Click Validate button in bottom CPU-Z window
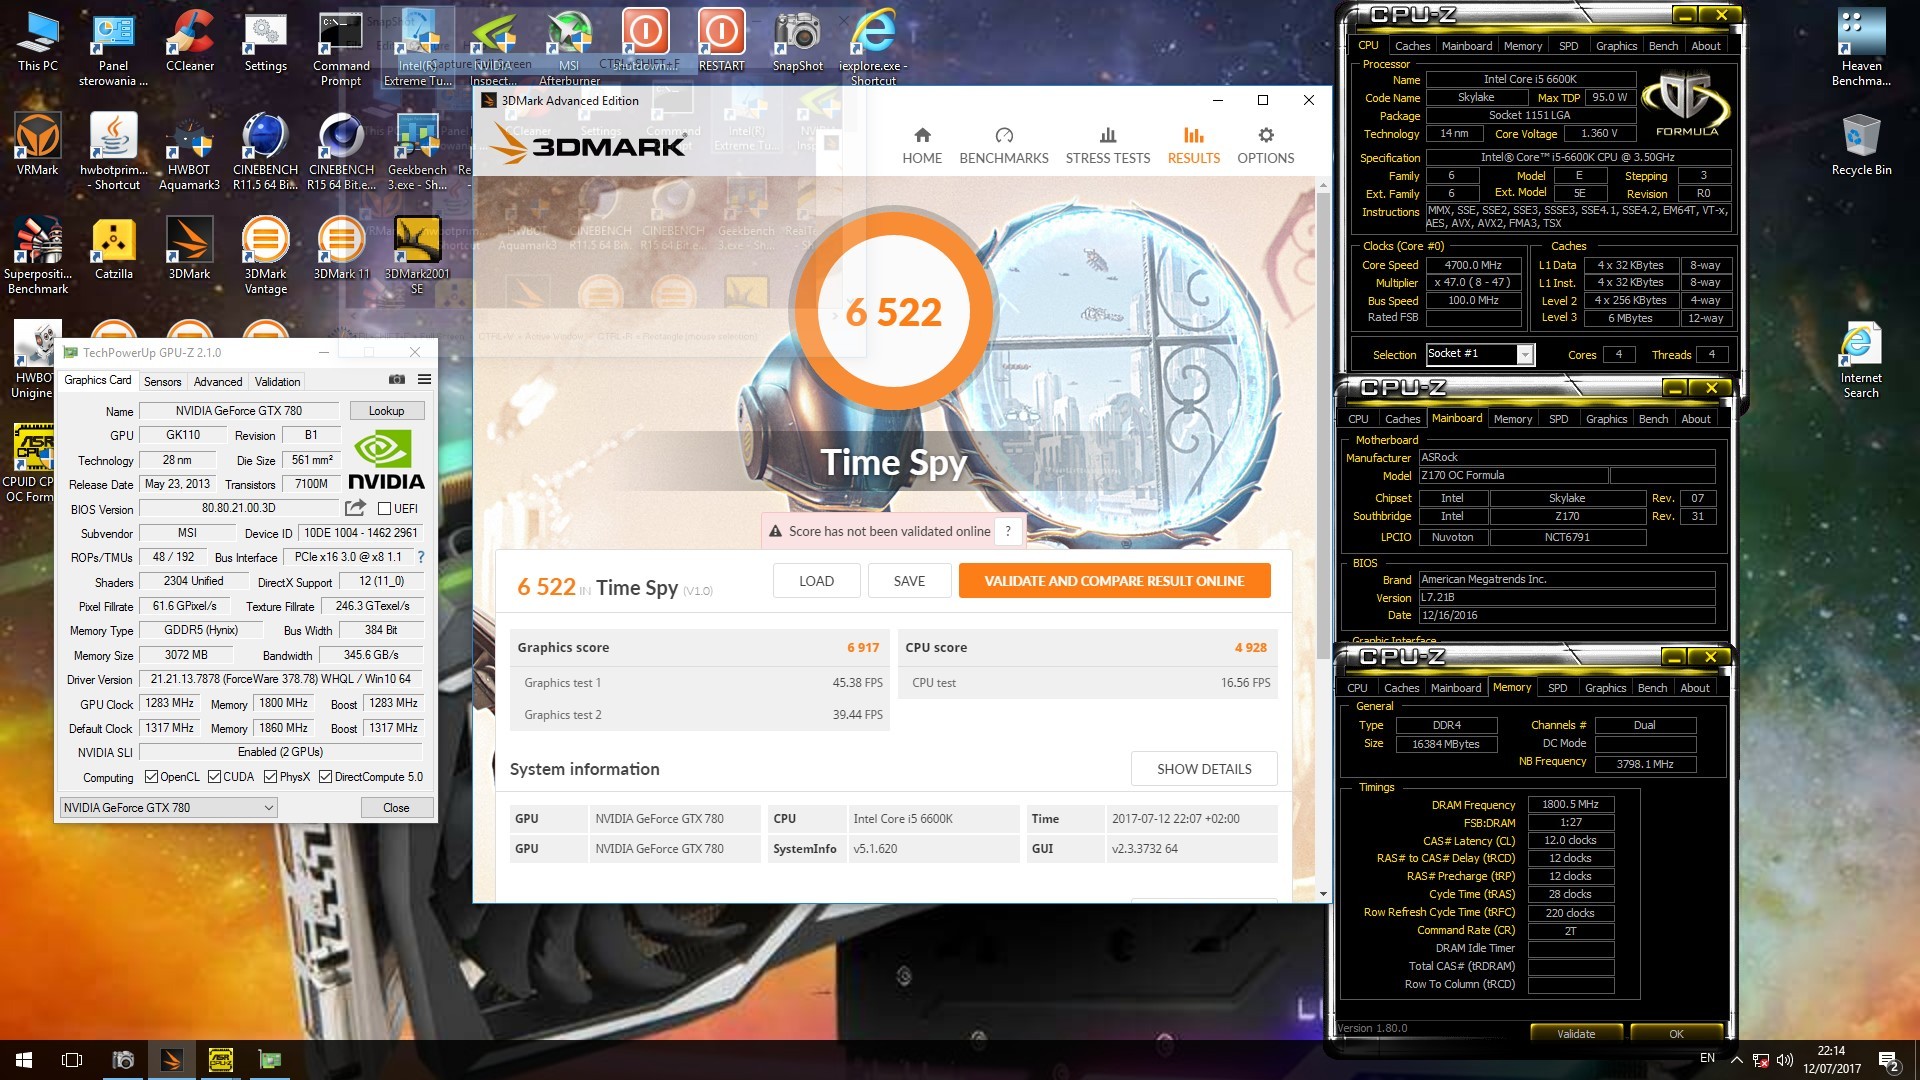 (x=1576, y=1034)
